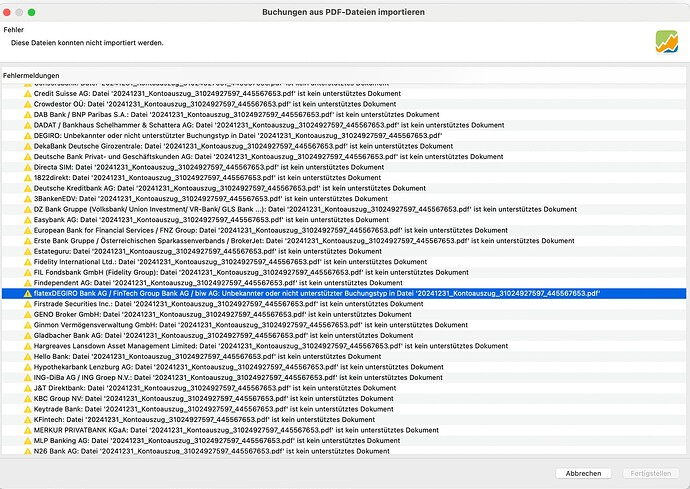This screenshot has width=690, height=489.
Task: Close the import dialog with red button
Action: 7,12
